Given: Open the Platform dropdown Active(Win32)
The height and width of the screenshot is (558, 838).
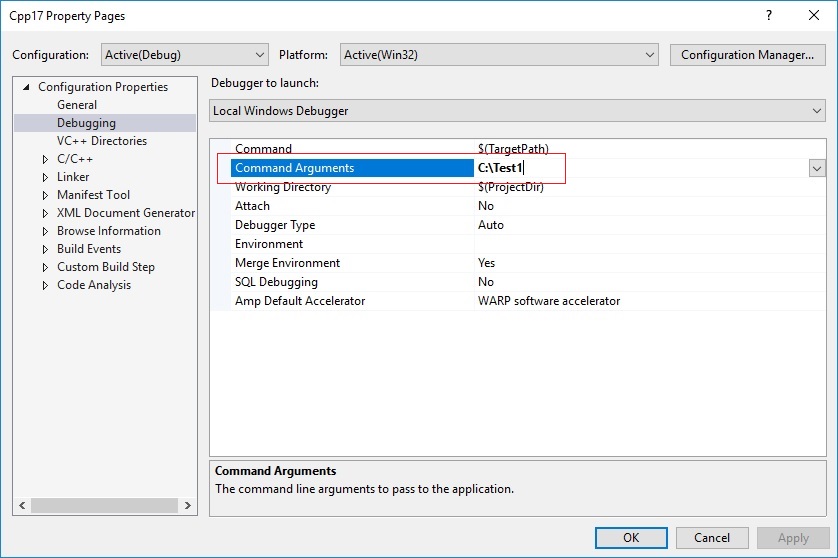Looking at the screenshot, I should pos(499,55).
